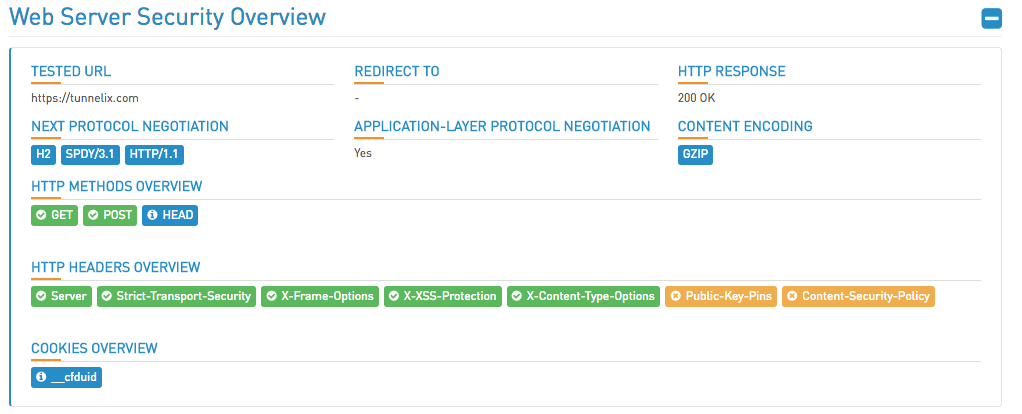
Task: Click the GET method badge
Action: point(55,215)
